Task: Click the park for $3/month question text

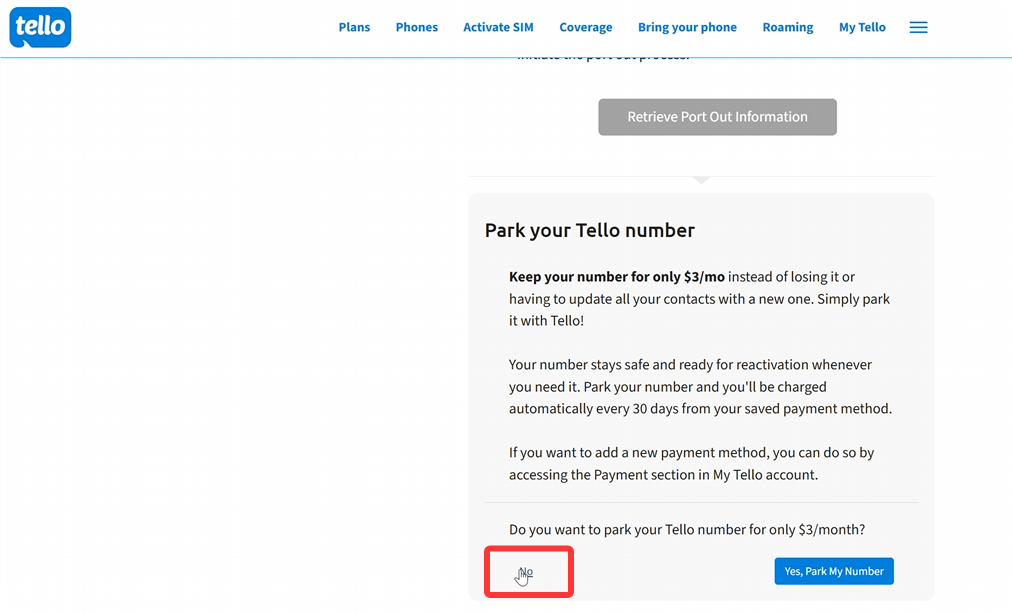Action: [x=686, y=529]
